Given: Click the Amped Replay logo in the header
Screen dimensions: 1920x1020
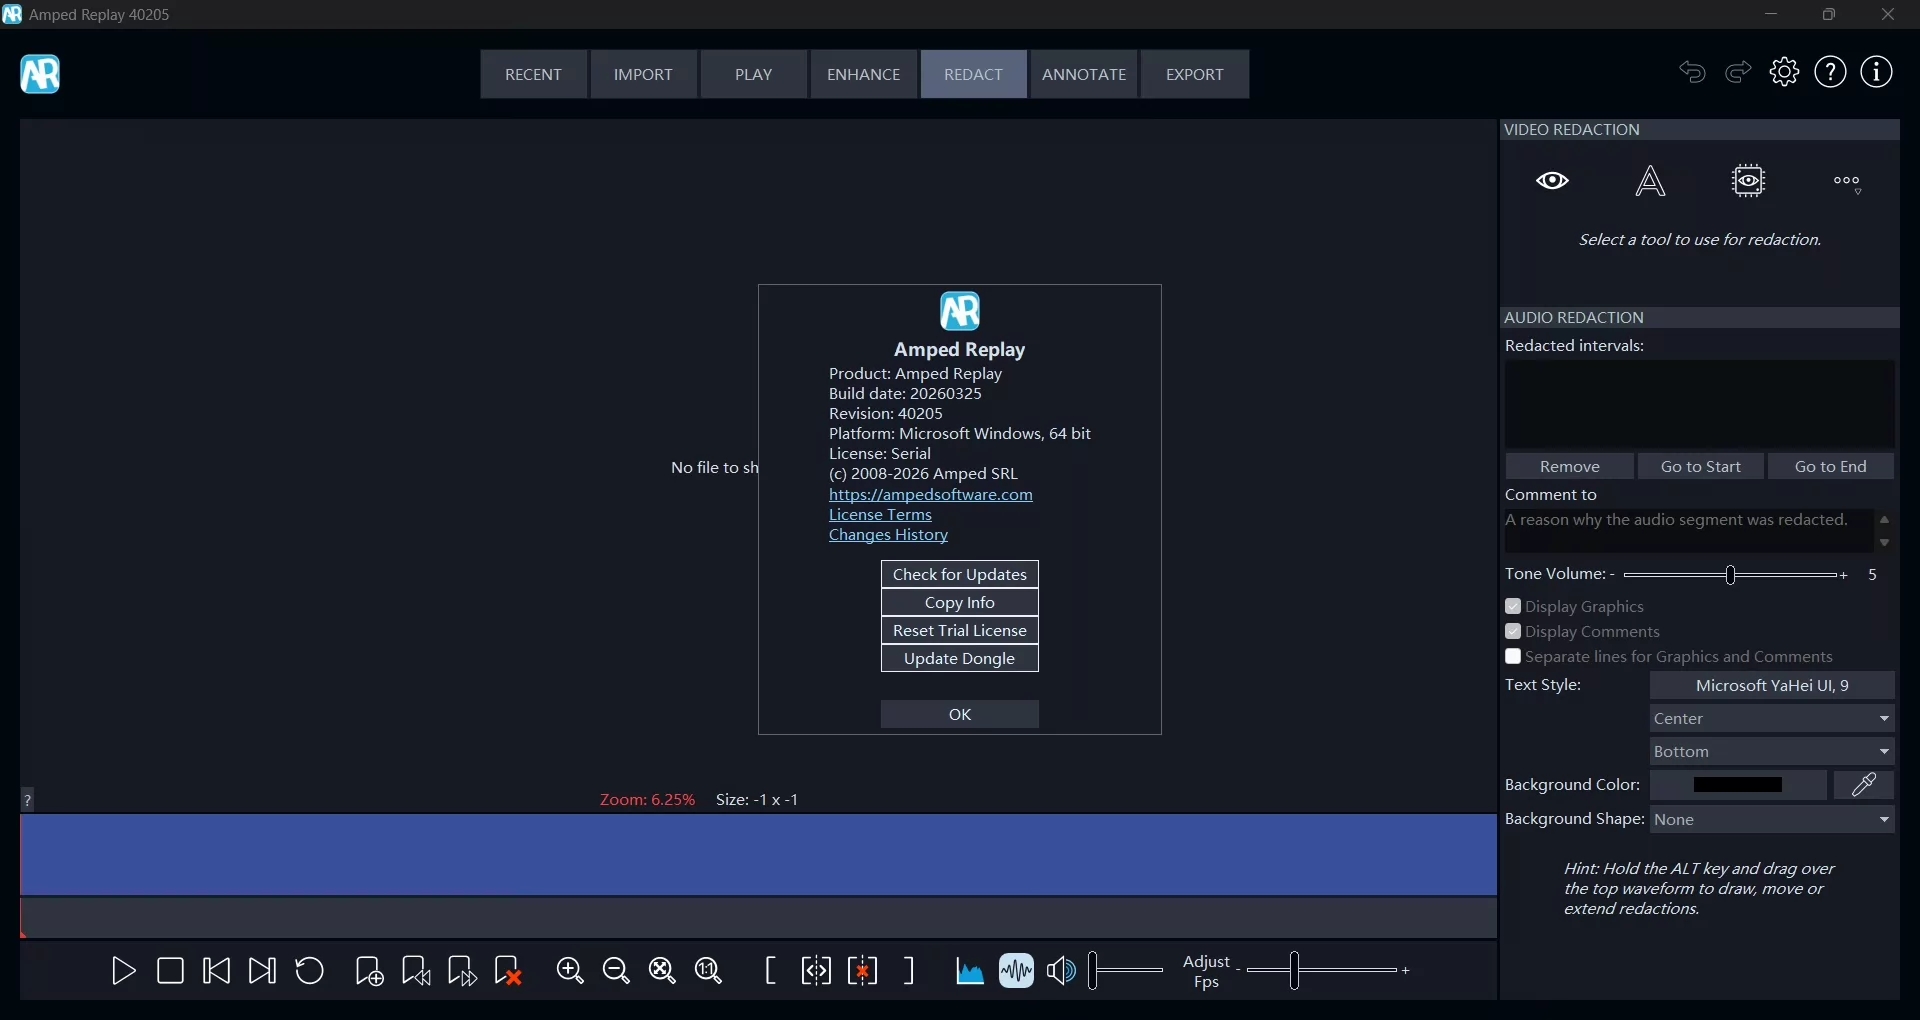Looking at the screenshot, I should click(x=40, y=74).
